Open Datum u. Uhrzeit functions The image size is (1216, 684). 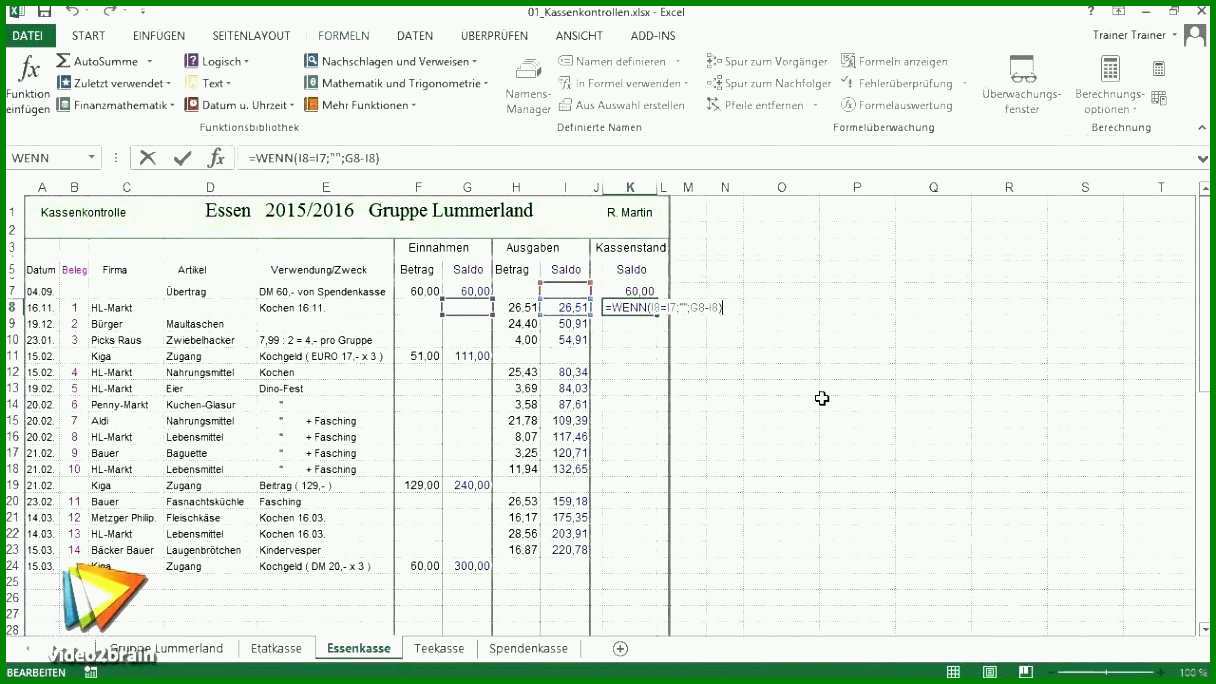[x=240, y=105]
